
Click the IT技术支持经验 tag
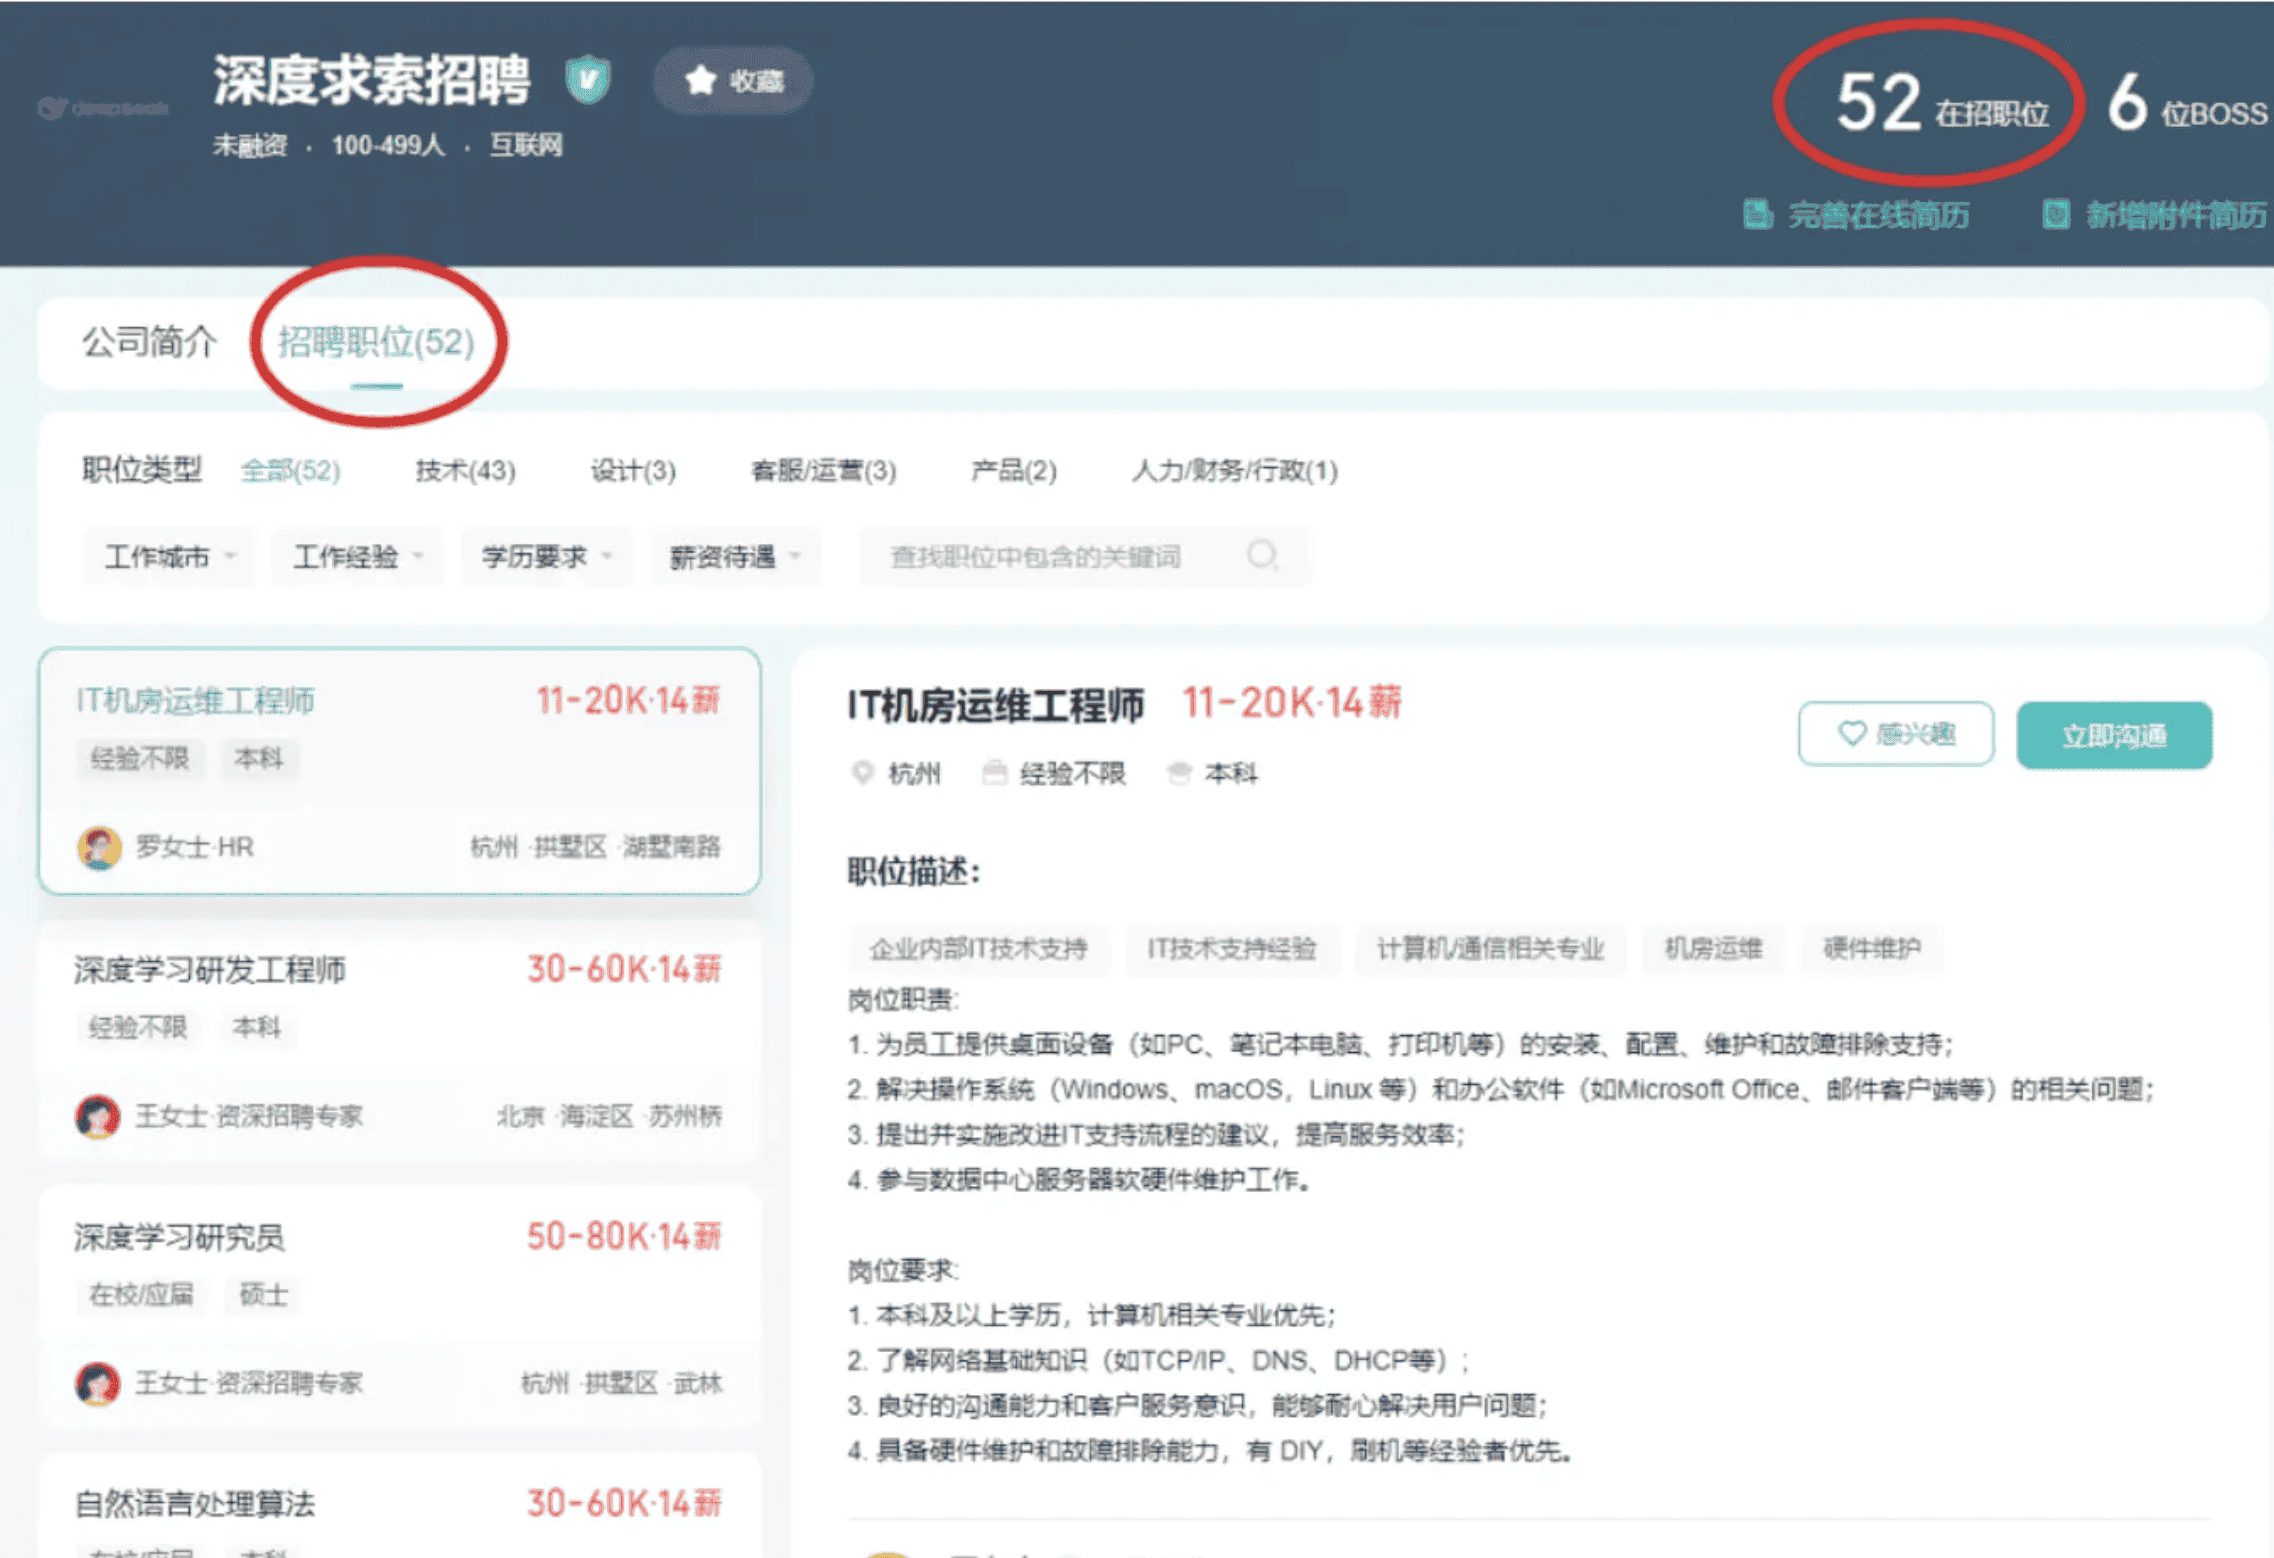1231,948
